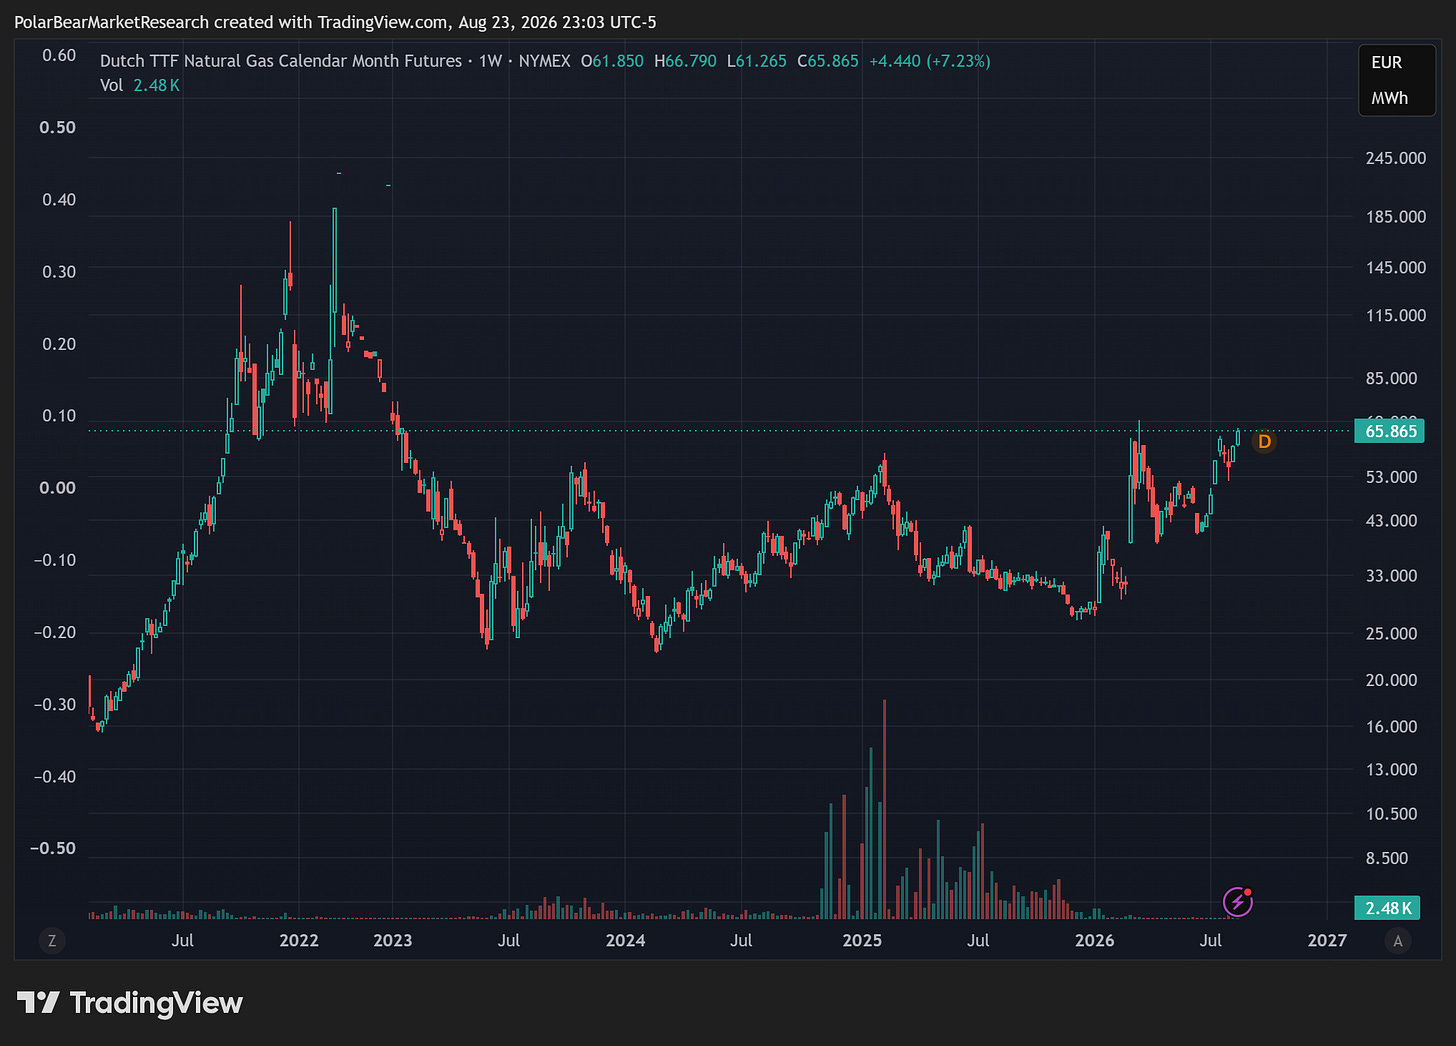This screenshot has width=1456, height=1046.
Task: Click the 245.000 price axis label
Action: (1396, 158)
